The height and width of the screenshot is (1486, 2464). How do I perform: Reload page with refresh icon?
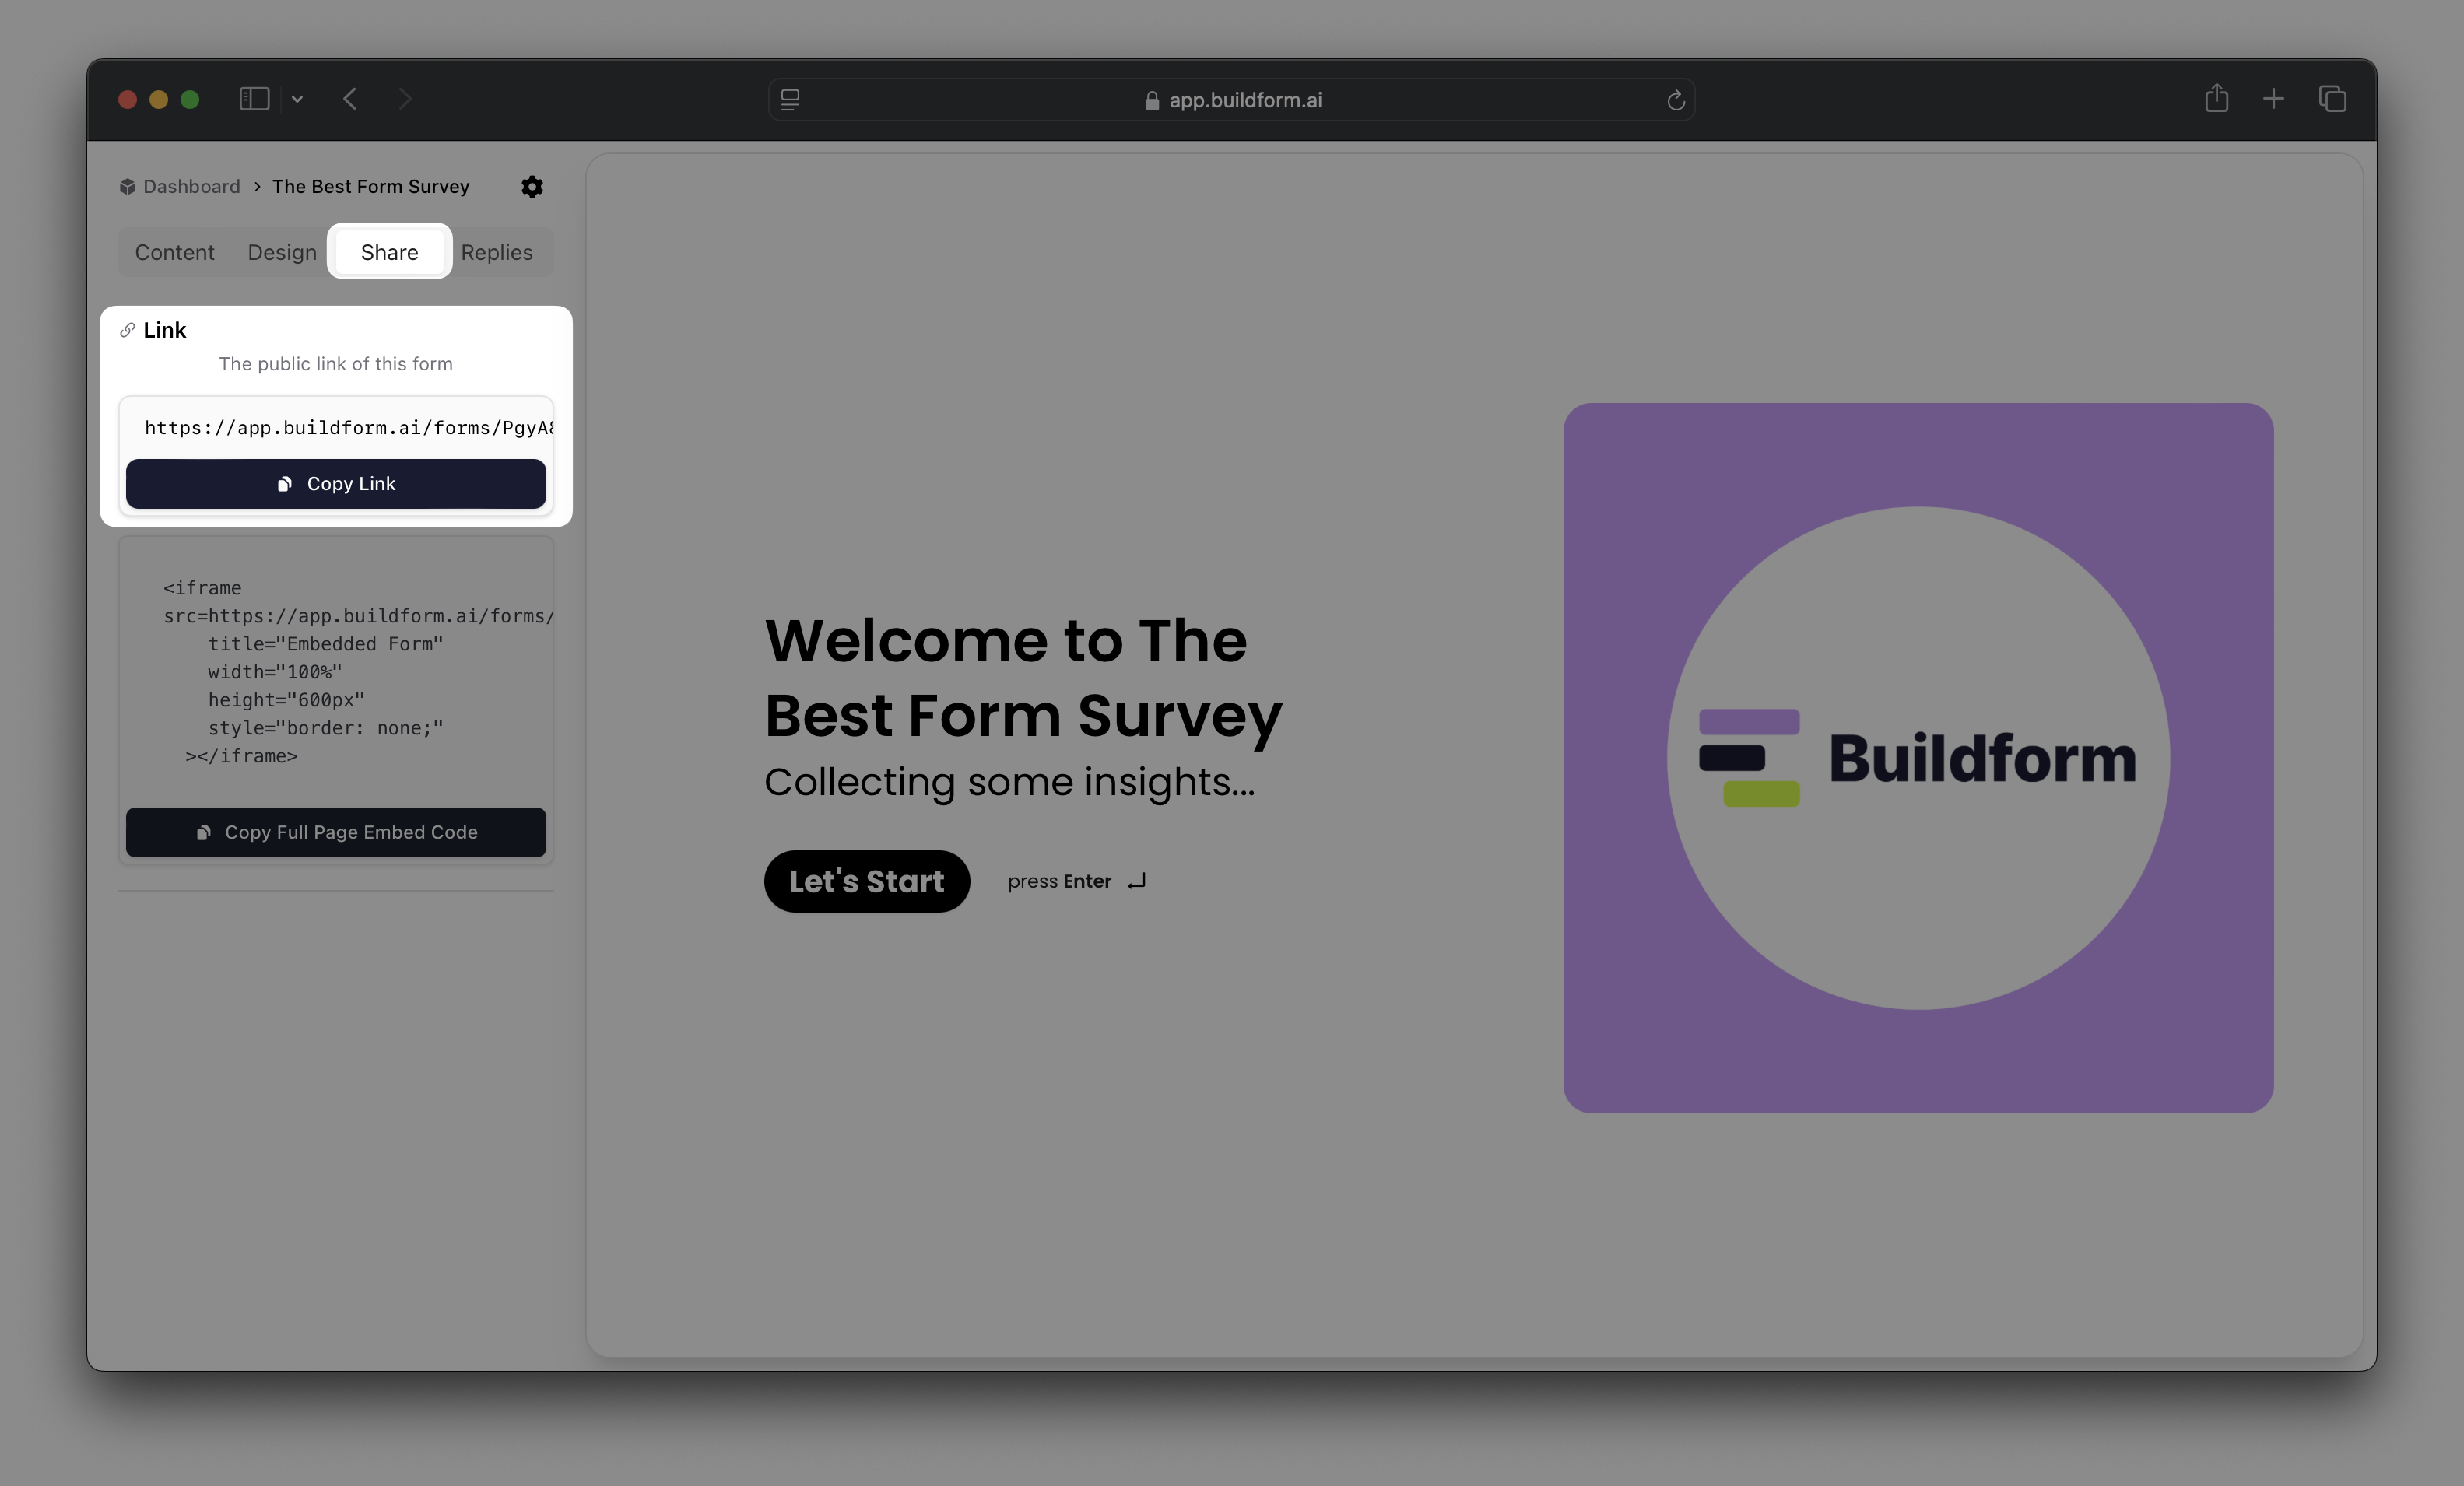point(1676,100)
